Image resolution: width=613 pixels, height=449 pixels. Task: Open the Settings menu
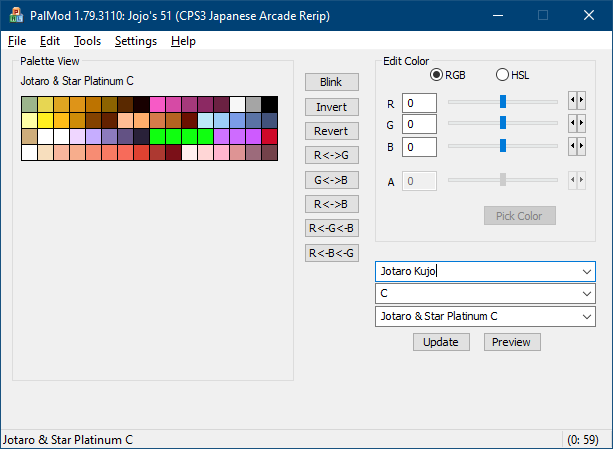[135, 41]
